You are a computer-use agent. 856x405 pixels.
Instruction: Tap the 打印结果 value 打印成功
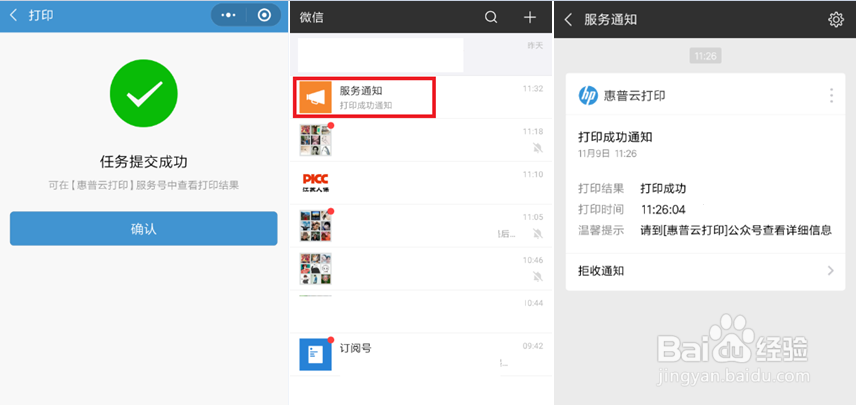(663, 189)
